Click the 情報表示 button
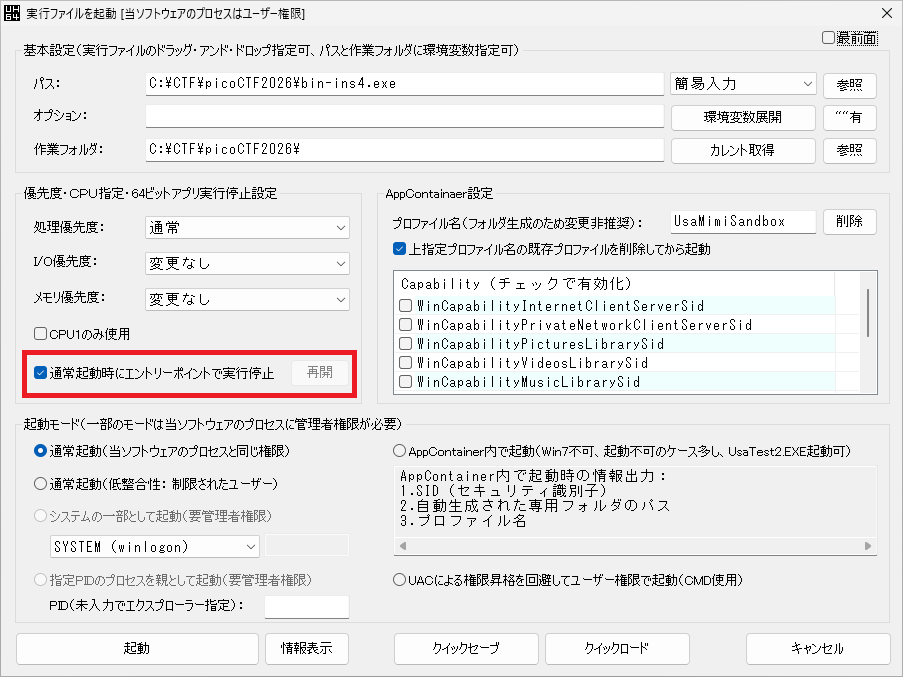 [307, 648]
